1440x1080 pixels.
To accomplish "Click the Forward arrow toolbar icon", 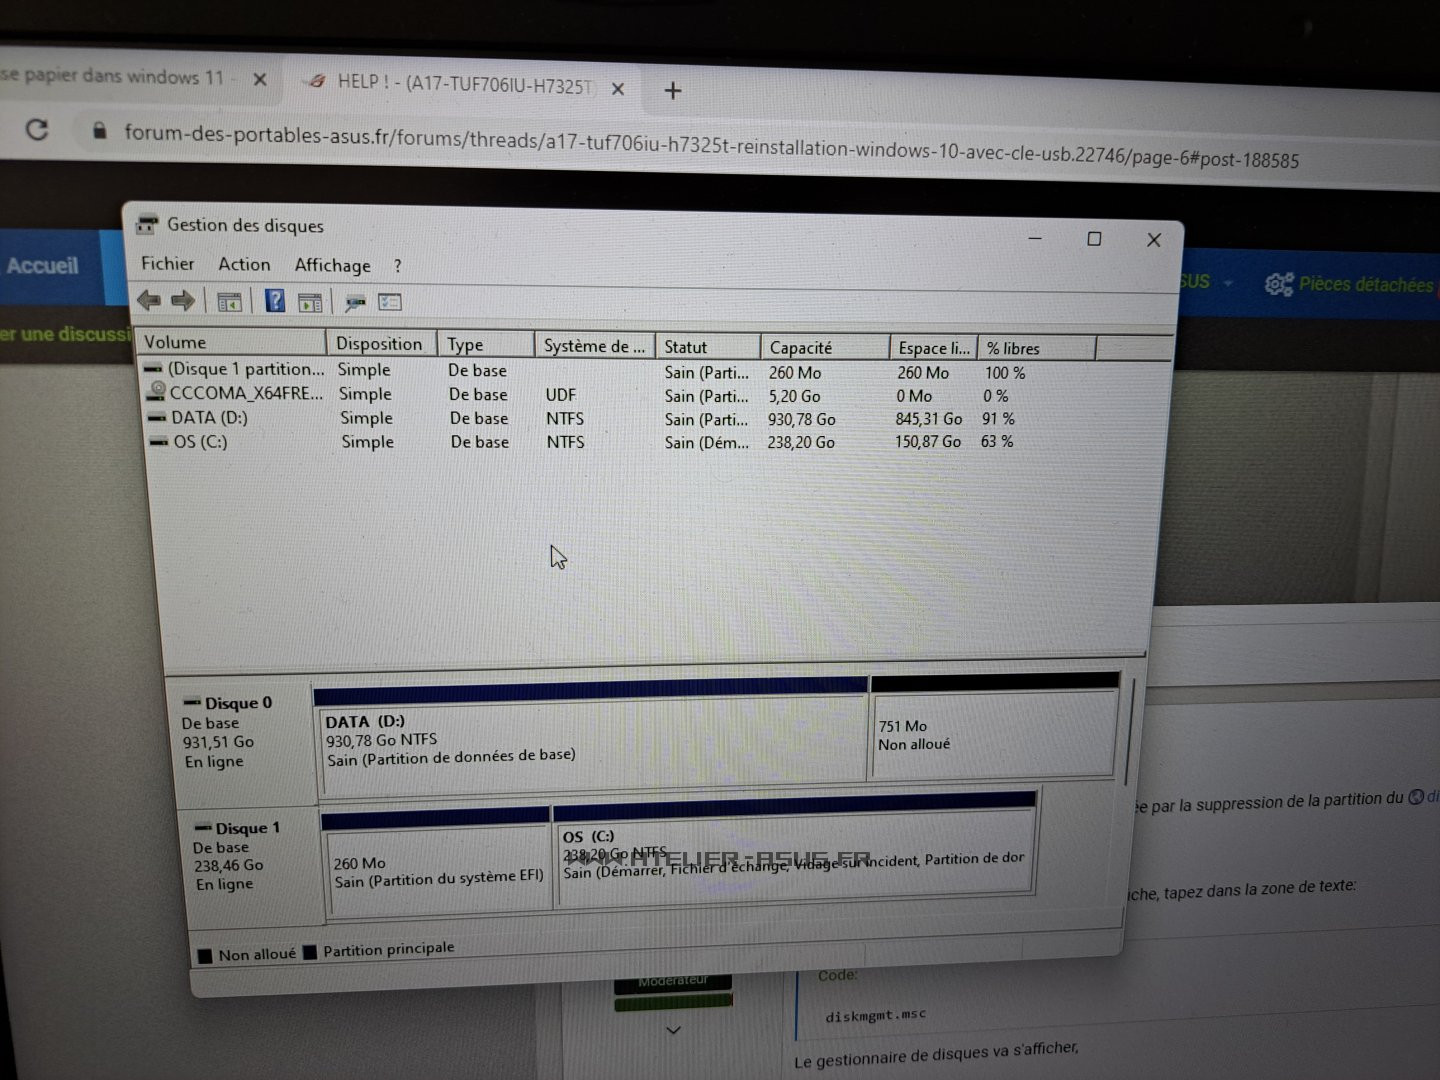I will click(x=183, y=300).
